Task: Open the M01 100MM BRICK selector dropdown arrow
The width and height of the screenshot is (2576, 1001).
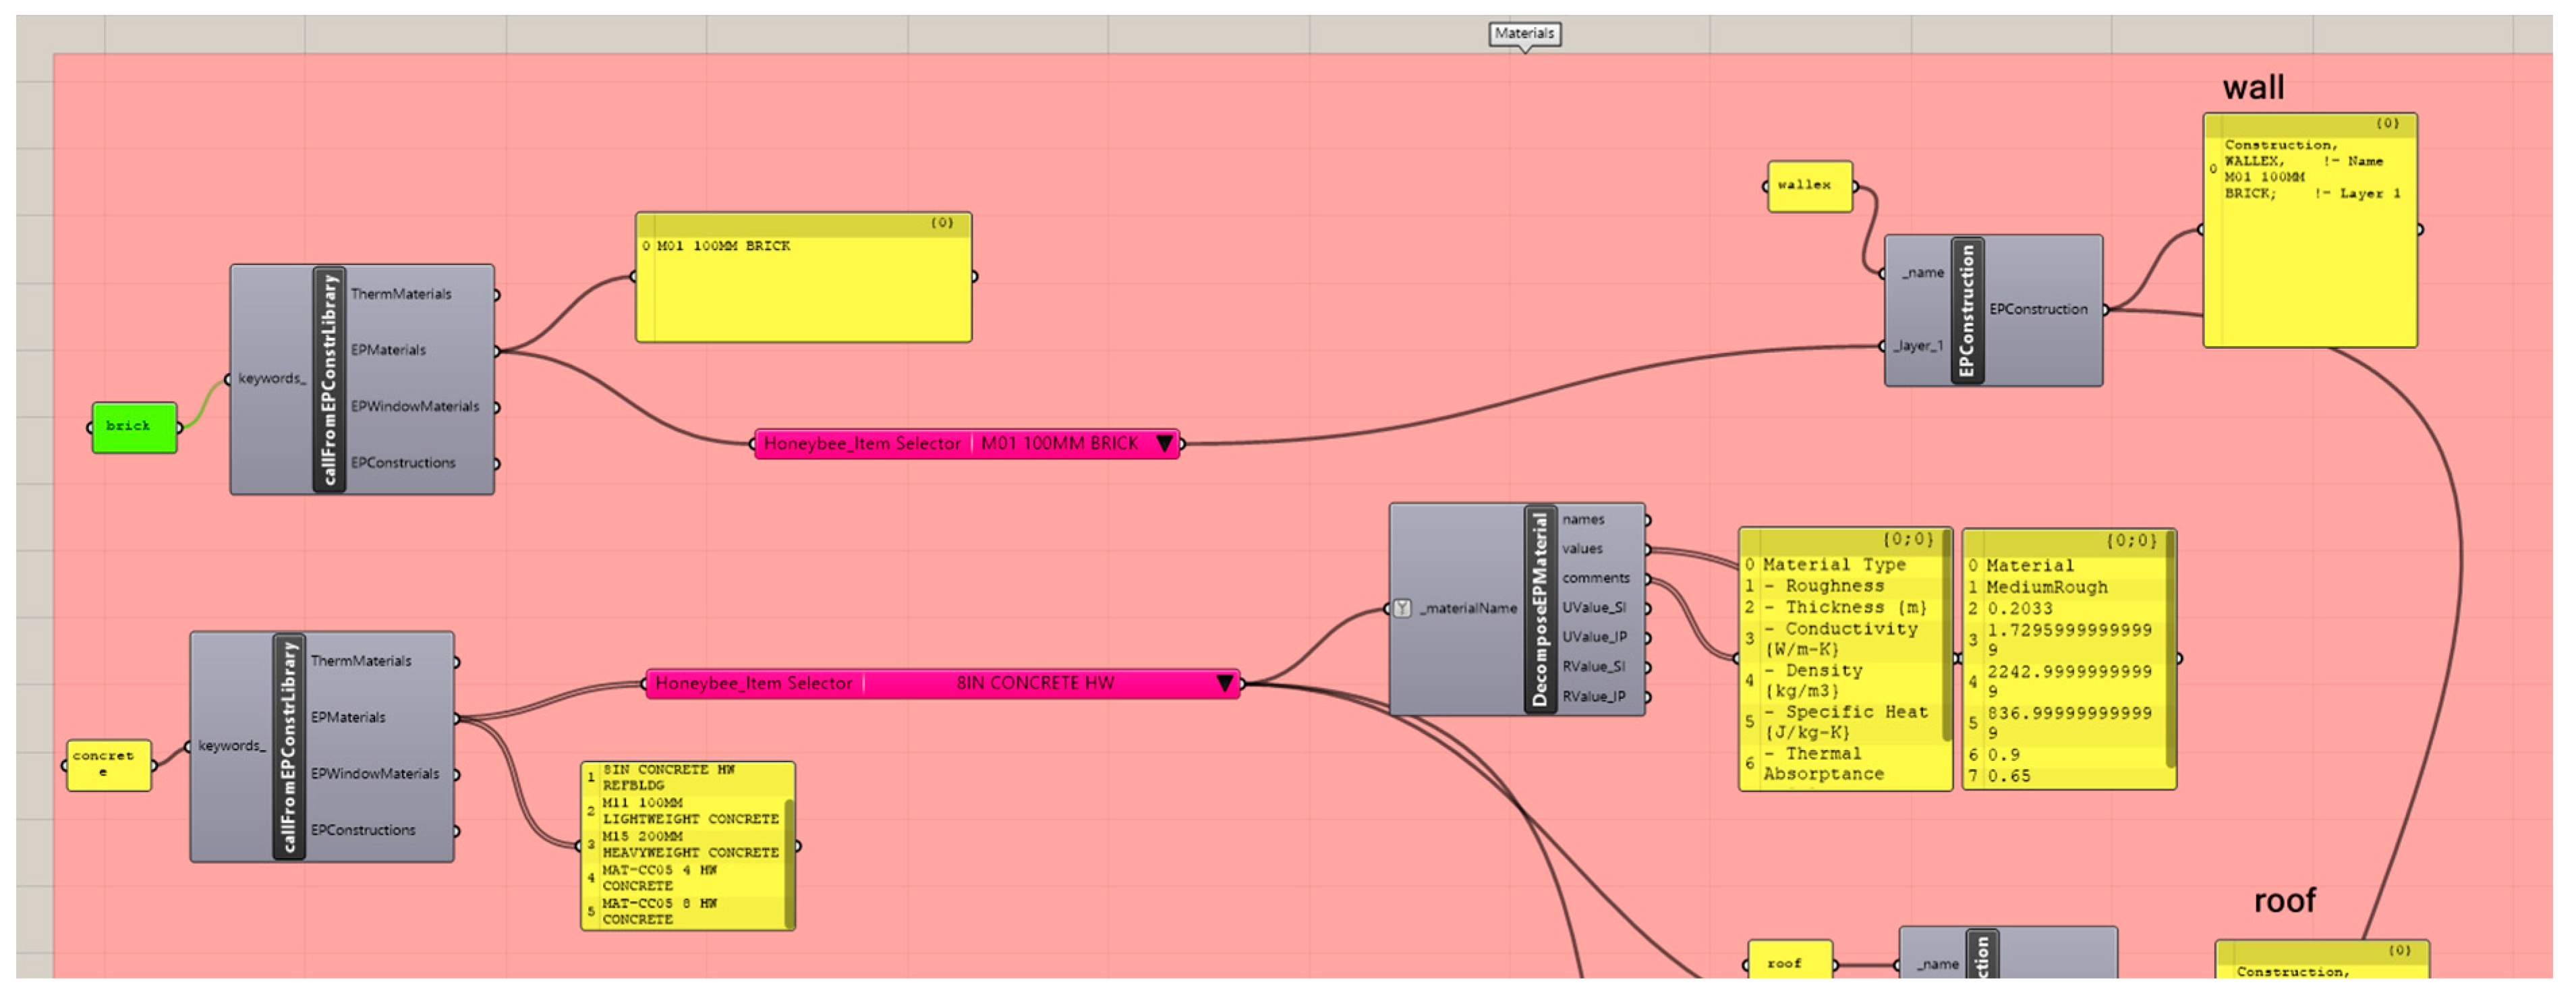Action: pyautogui.click(x=1164, y=444)
